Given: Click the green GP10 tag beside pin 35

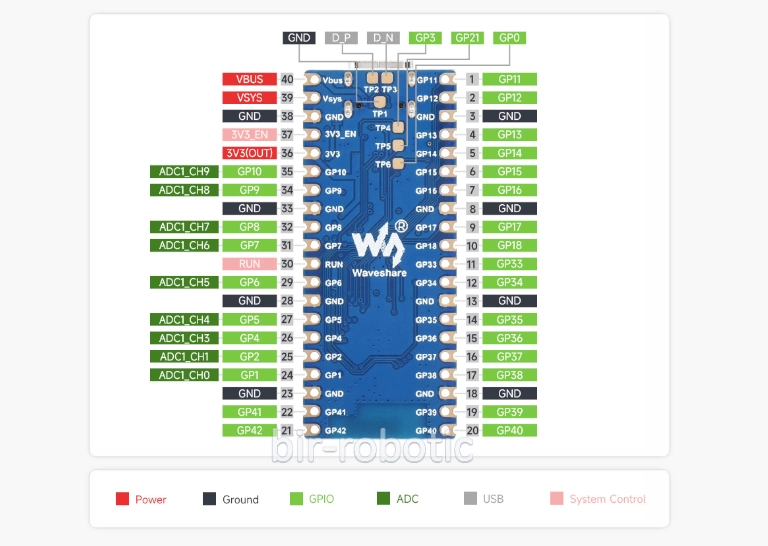Looking at the screenshot, I should pos(249,171).
